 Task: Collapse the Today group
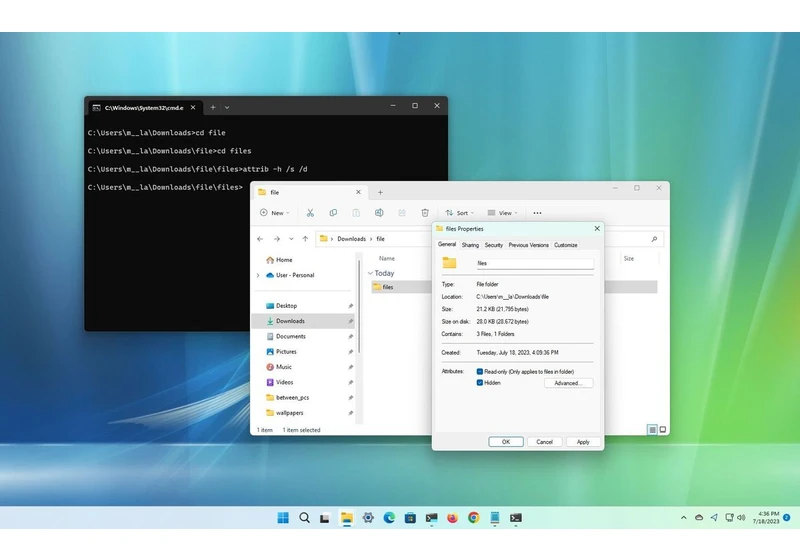[x=370, y=273]
